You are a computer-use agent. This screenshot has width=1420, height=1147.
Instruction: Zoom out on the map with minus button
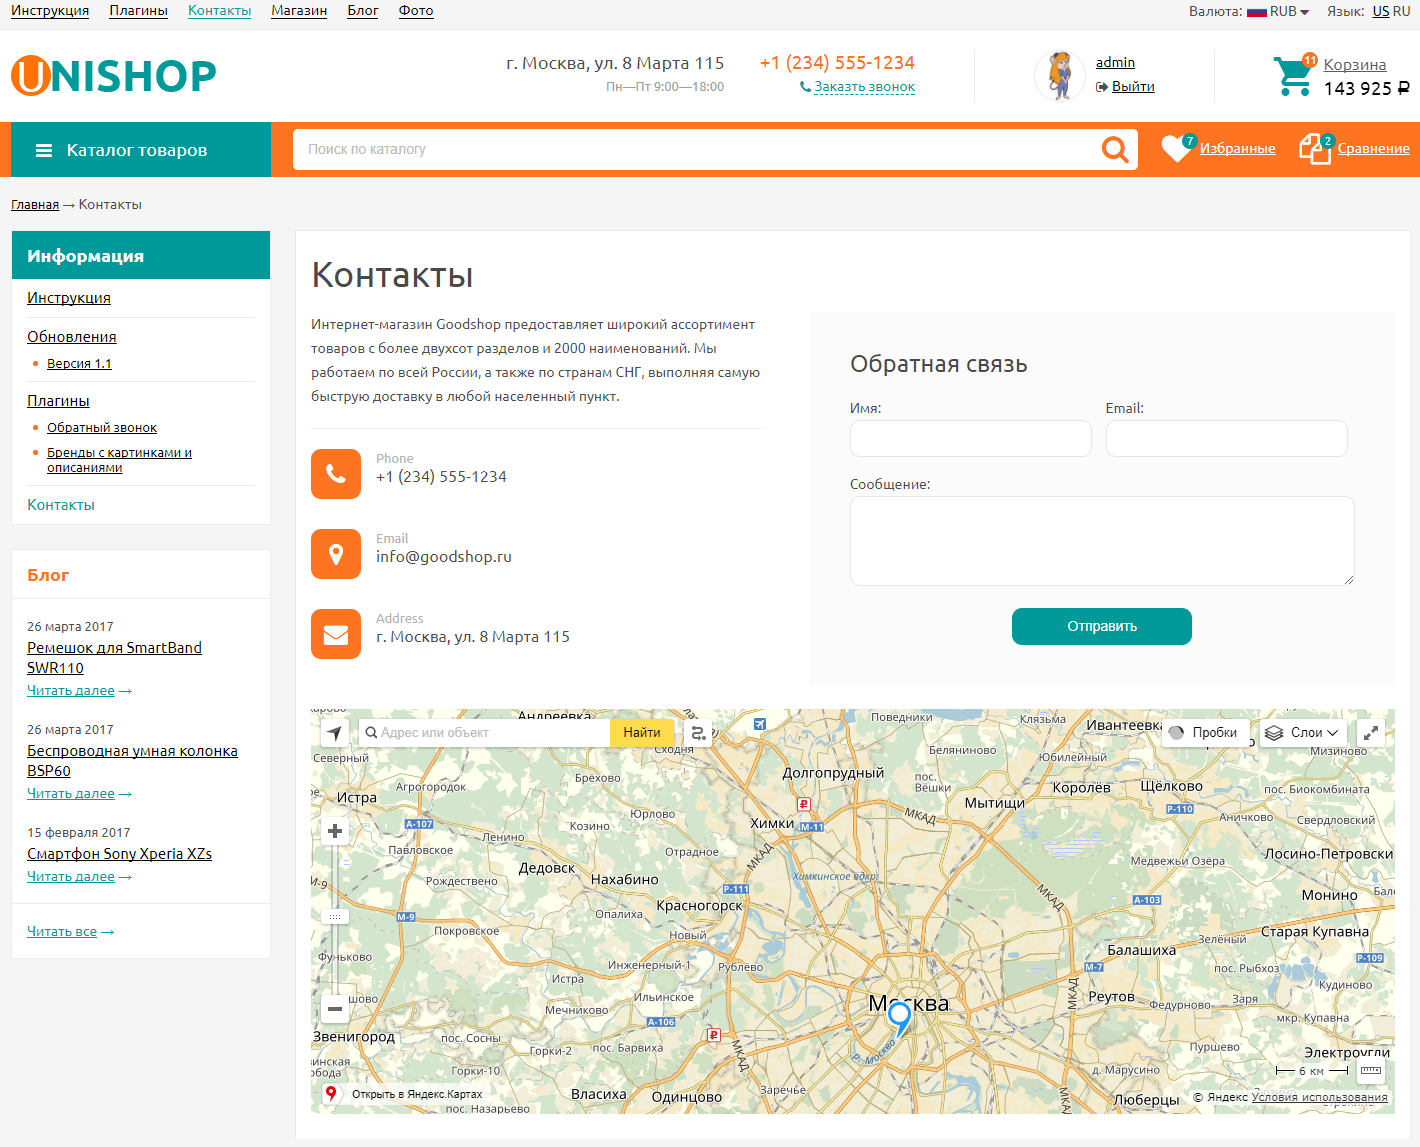pos(335,1009)
